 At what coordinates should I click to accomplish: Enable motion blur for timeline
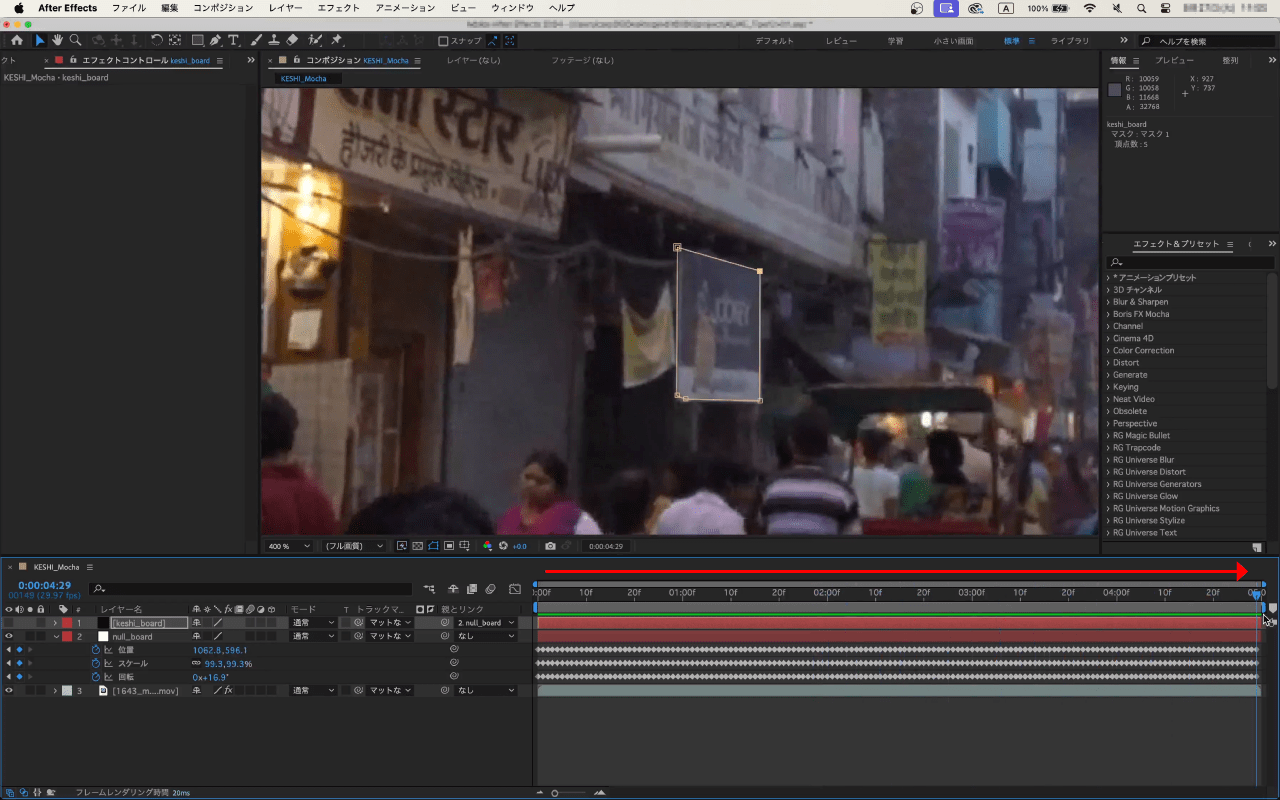(491, 589)
